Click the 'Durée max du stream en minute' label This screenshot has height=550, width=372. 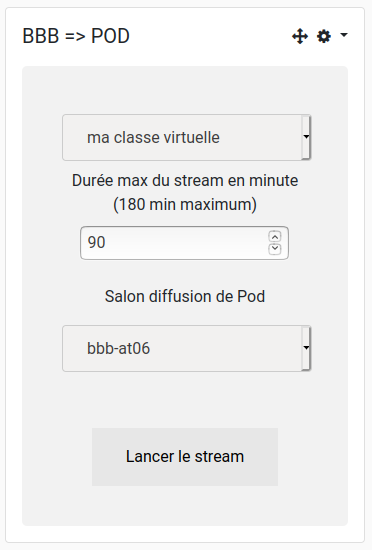(185, 181)
